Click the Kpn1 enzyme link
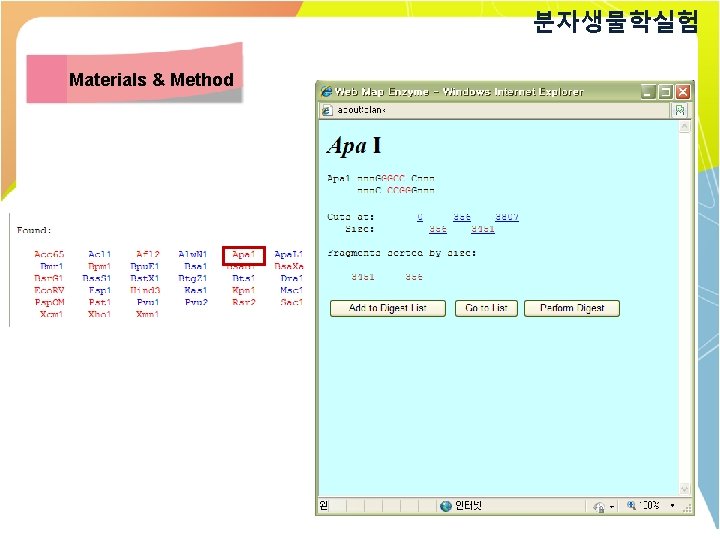Image resolution: width=720 pixels, height=540 pixels. click(x=243, y=290)
